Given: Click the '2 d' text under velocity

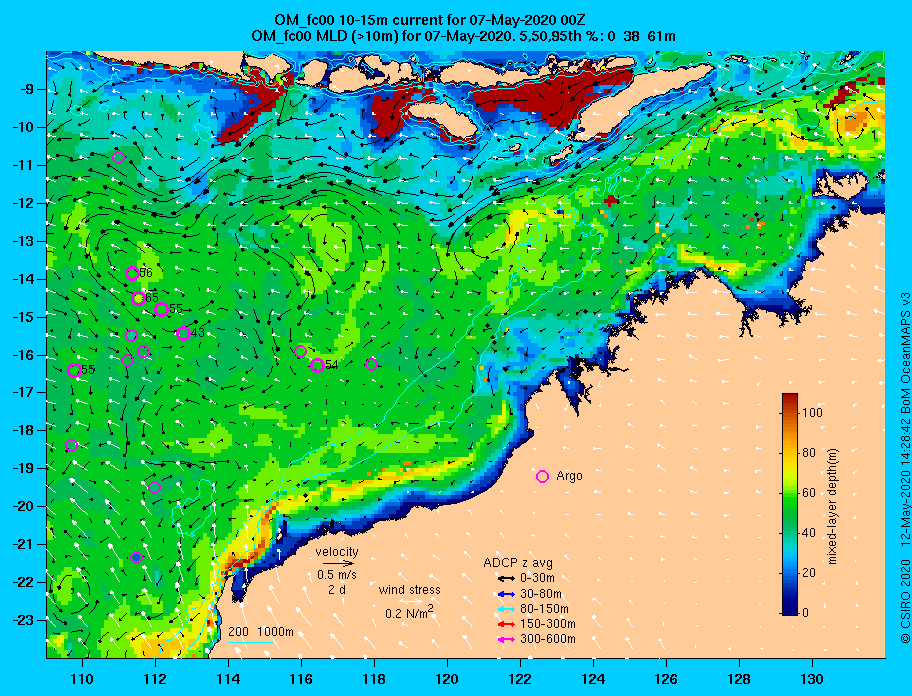Looking at the screenshot, I should [x=337, y=590].
